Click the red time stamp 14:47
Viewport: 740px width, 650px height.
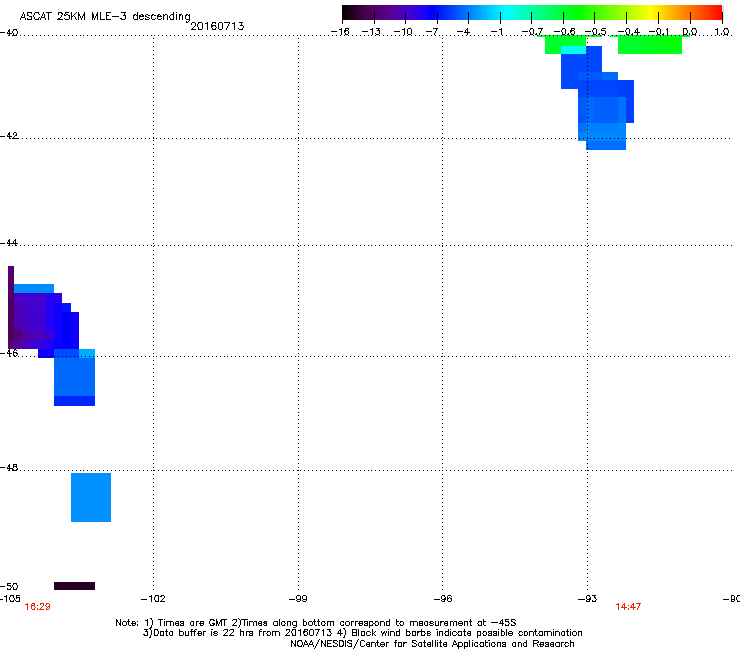(x=628, y=607)
